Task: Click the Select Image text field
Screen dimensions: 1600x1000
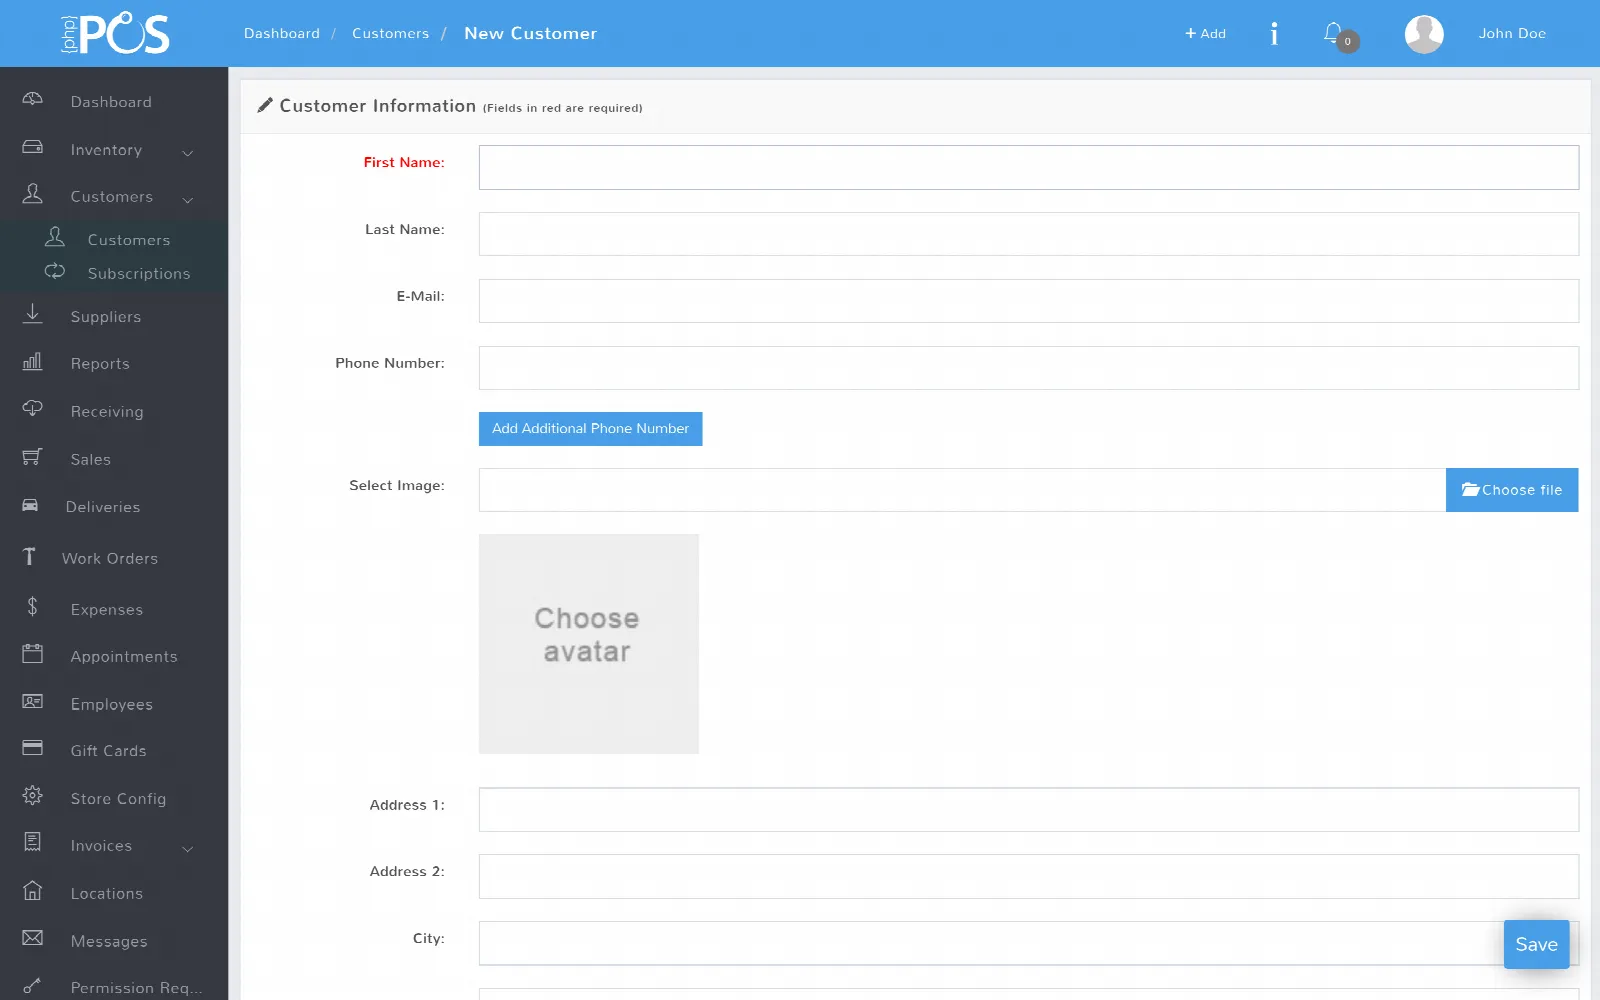Action: click(x=962, y=490)
